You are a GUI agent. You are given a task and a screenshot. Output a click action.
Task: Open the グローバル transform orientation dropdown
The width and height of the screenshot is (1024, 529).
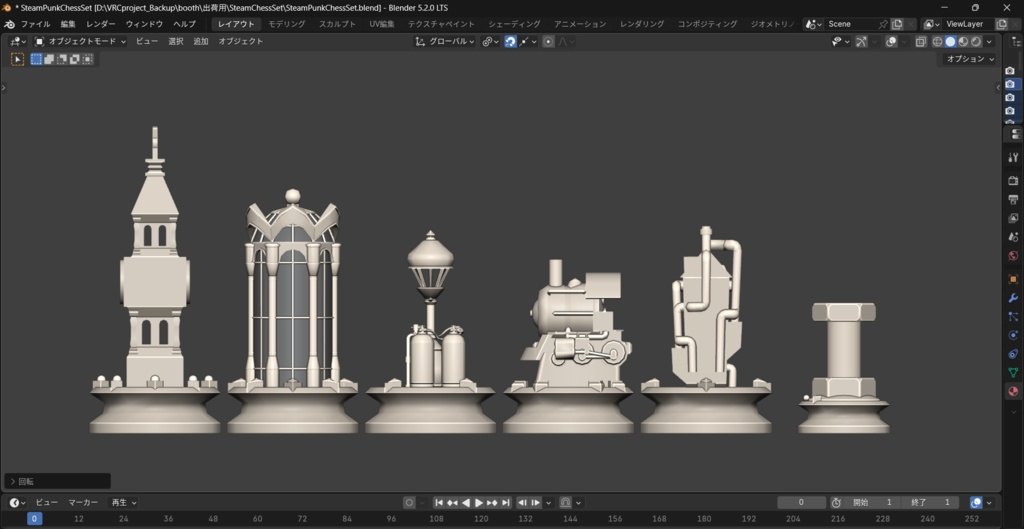(445, 41)
